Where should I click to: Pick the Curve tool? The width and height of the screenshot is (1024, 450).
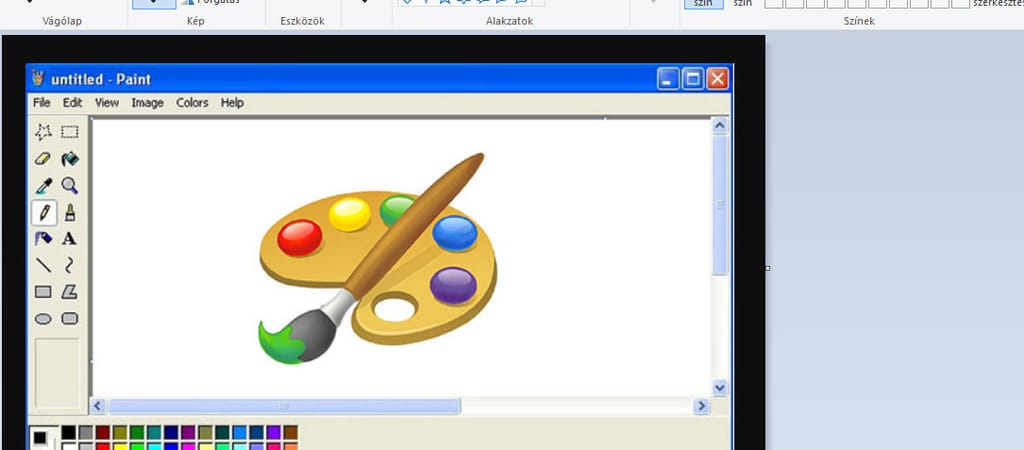pyautogui.click(x=70, y=265)
